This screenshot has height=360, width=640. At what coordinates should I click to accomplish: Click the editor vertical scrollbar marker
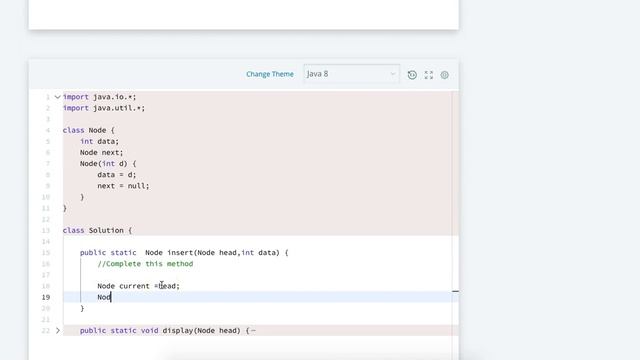pos(456,291)
